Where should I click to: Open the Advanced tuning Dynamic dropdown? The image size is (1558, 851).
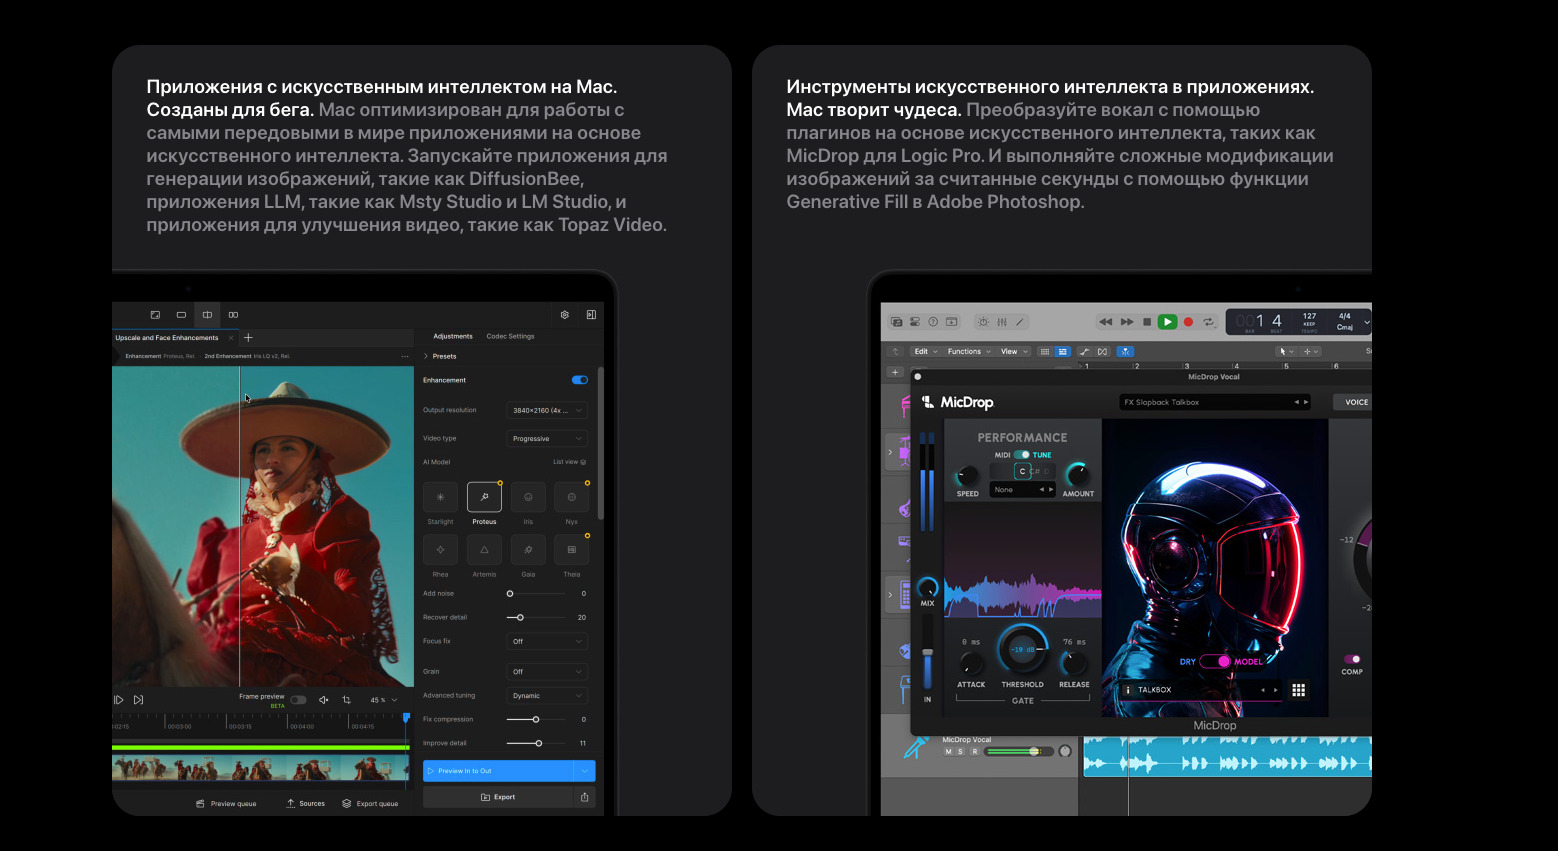pyautogui.click(x=546, y=695)
